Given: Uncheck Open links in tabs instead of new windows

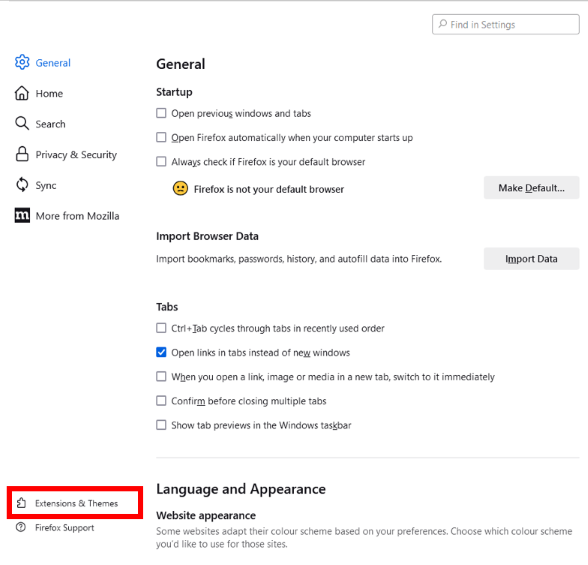Looking at the screenshot, I should click(x=161, y=352).
